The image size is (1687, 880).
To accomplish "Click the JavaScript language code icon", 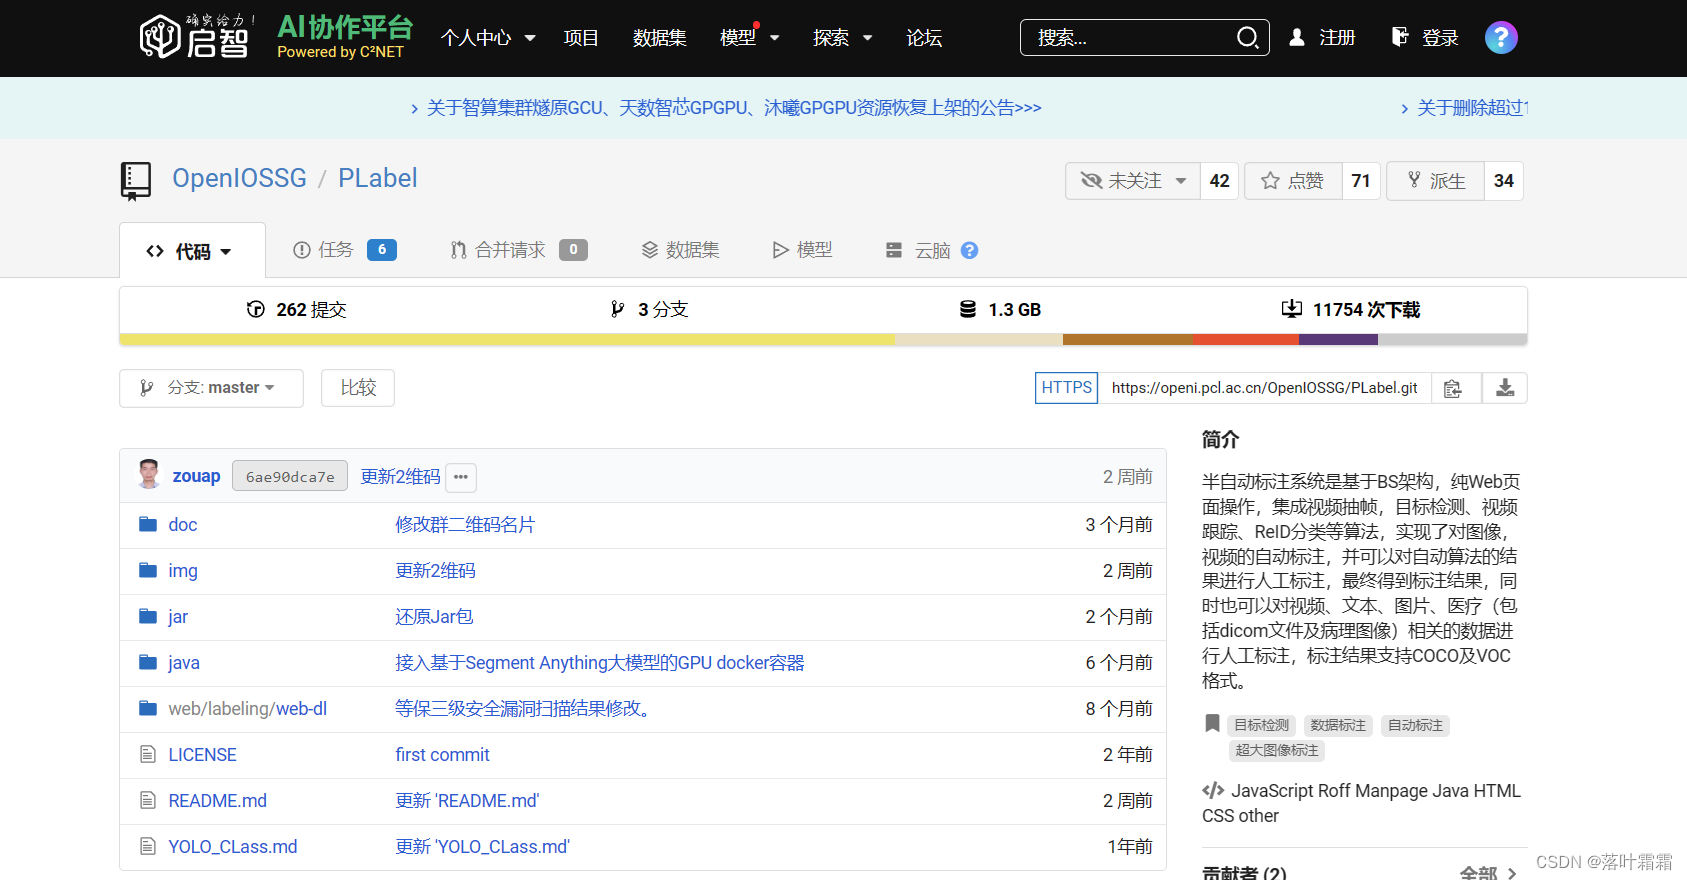I will (1213, 790).
